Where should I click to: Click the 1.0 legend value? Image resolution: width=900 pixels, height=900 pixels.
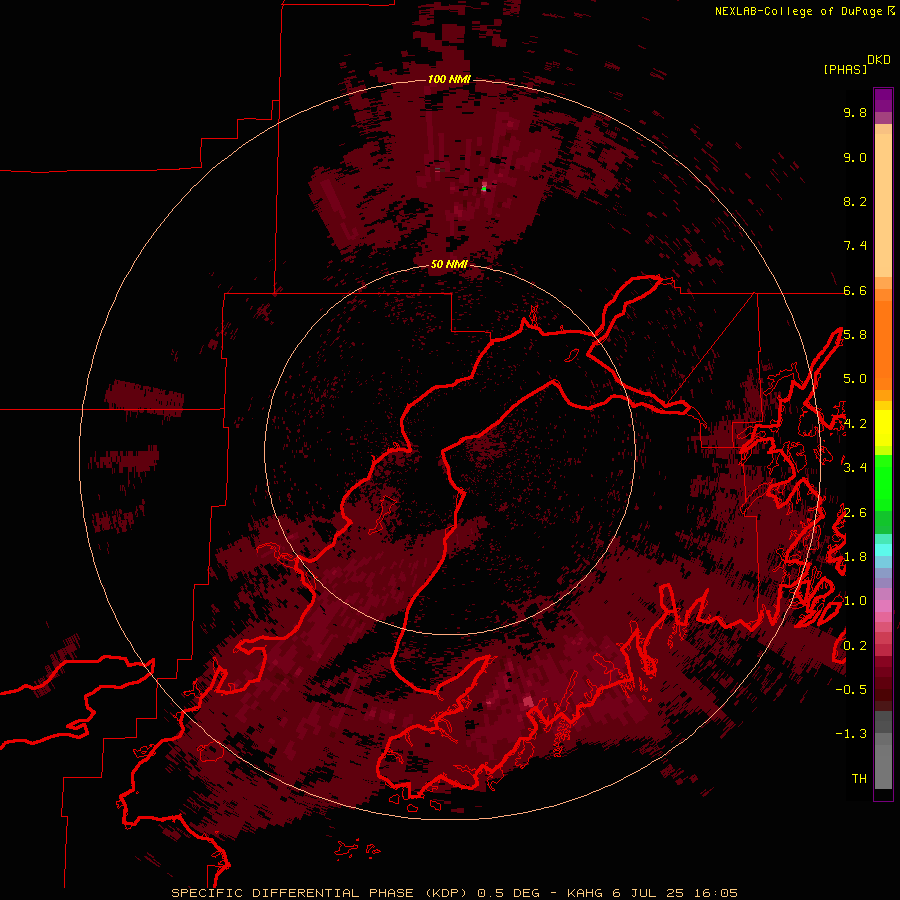[x=855, y=601]
